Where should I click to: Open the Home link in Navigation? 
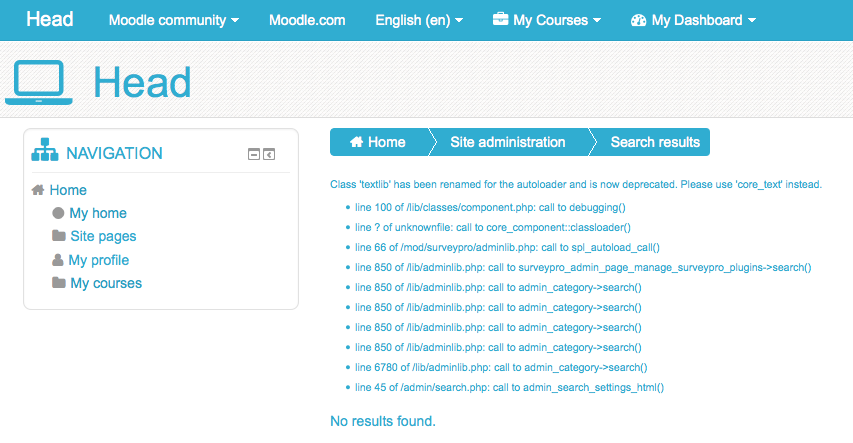pyautogui.click(x=68, y=190)
